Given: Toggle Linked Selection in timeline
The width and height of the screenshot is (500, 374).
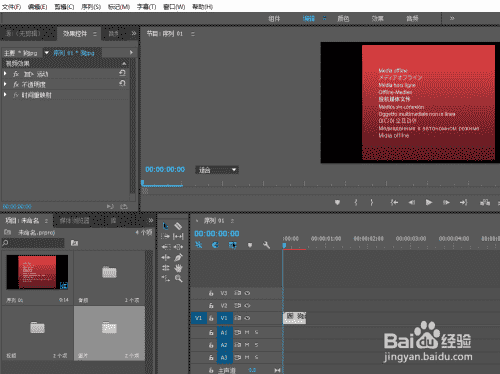Looking at the screenshot, I should point(233,245).
